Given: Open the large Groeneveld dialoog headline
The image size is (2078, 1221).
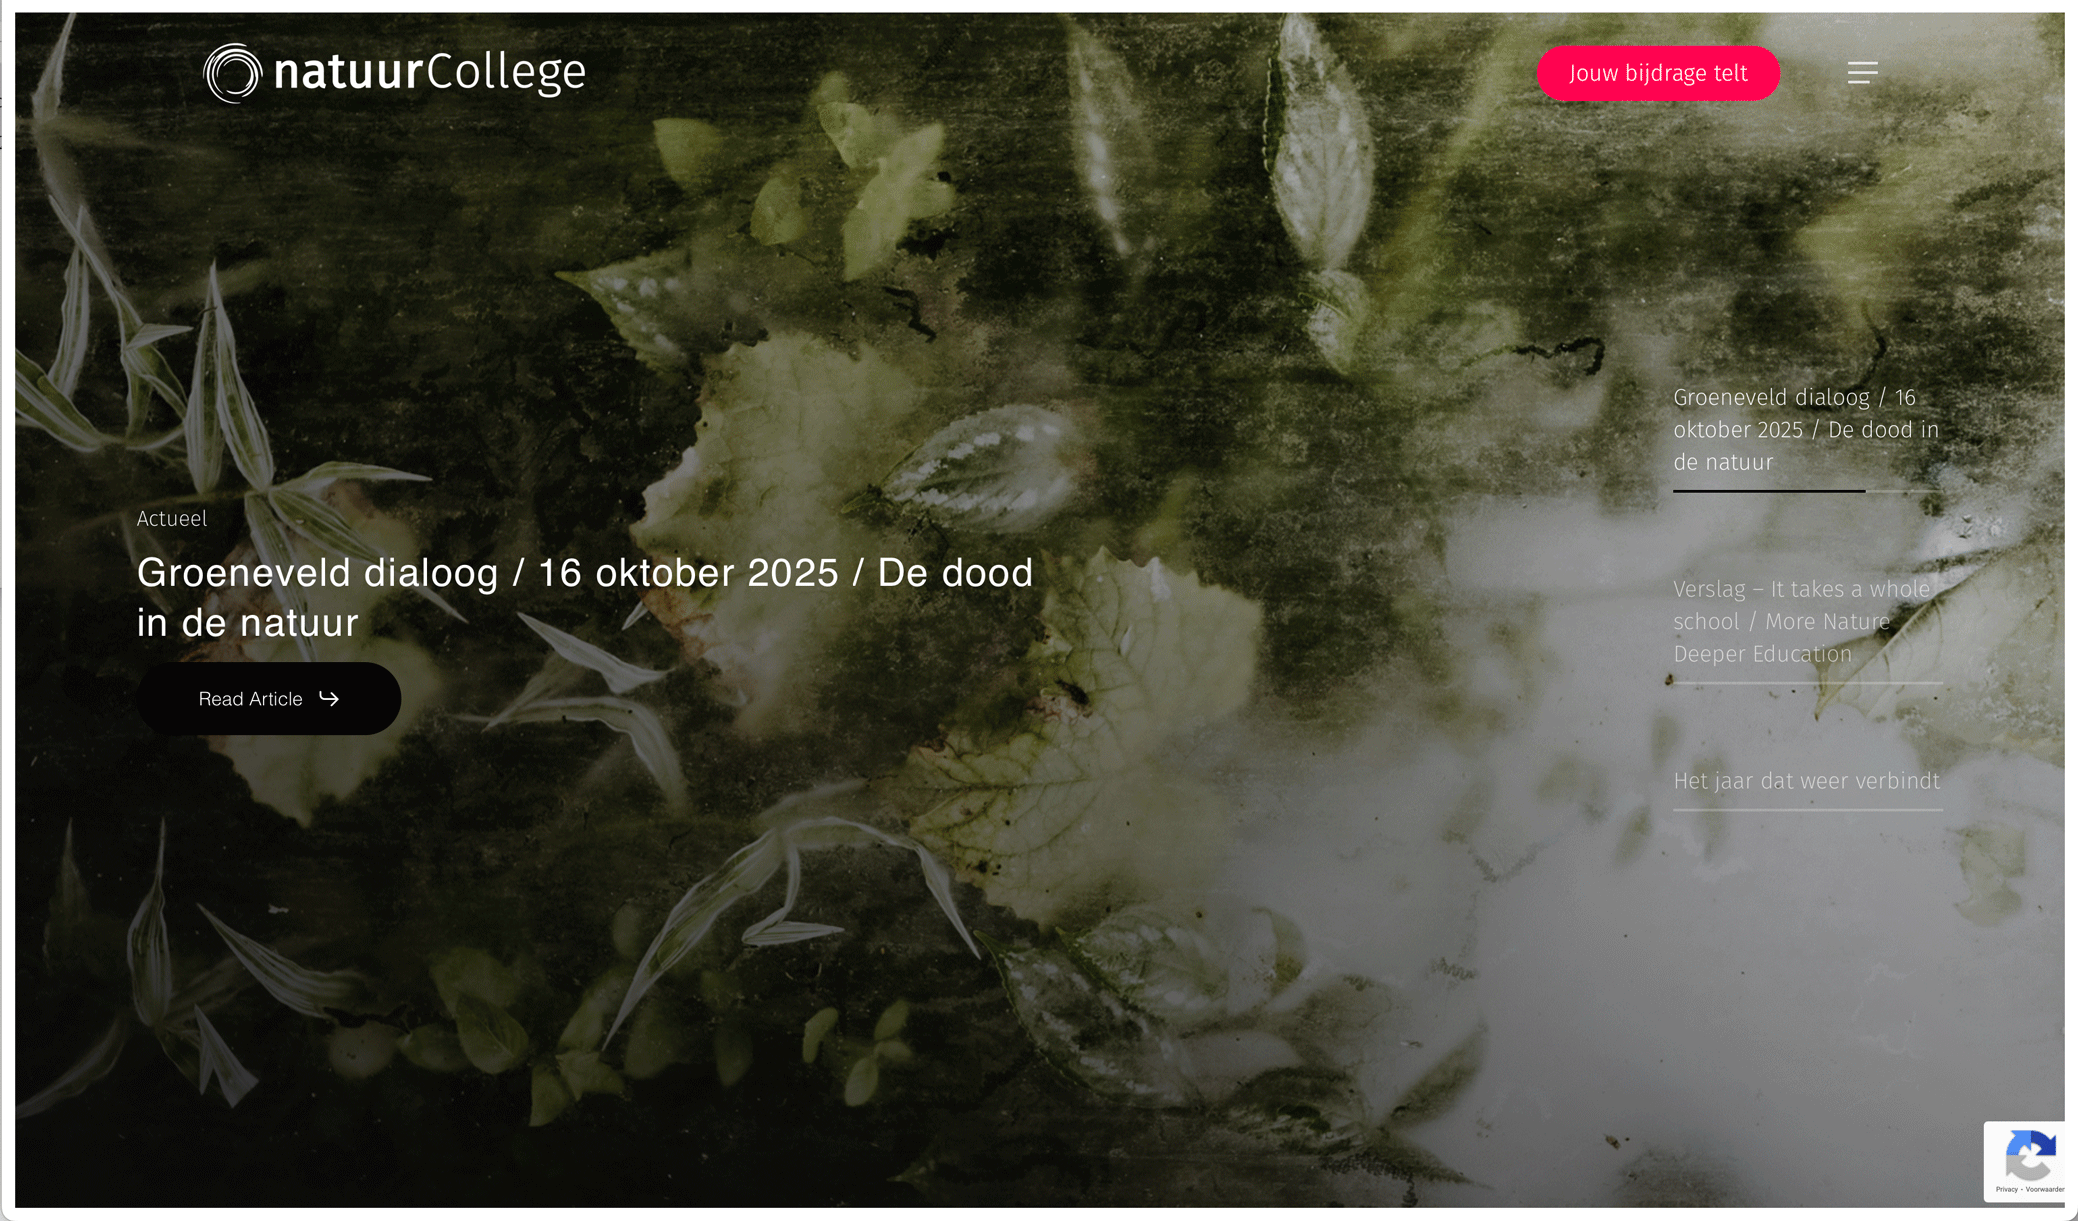Looking at the screenshot, I should click(585, 597).
